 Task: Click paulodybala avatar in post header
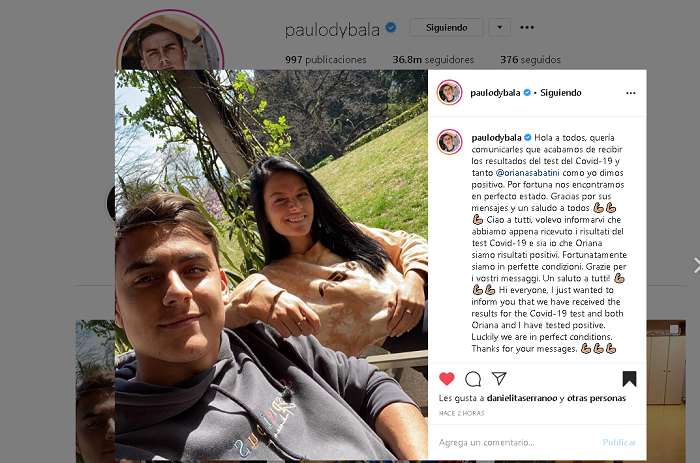point(449,93)
